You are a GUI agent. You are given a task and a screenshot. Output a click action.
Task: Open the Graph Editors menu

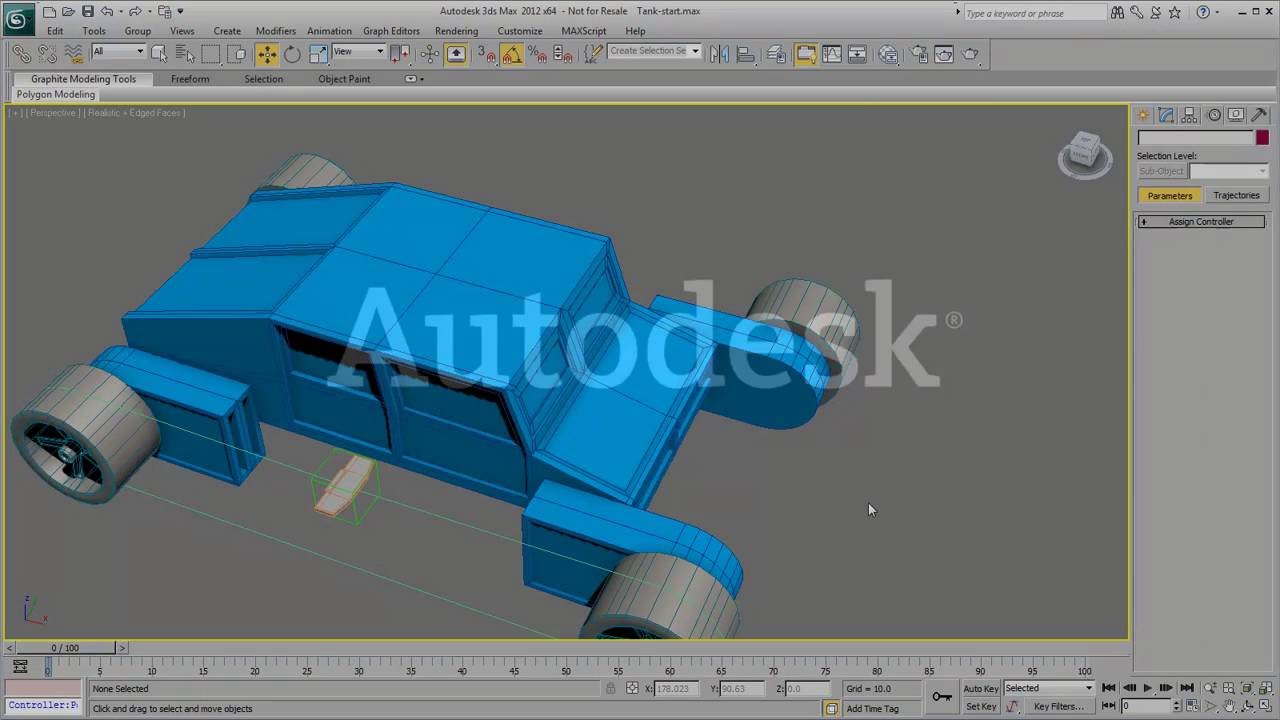pyautogui.click(x=391, y=31)
